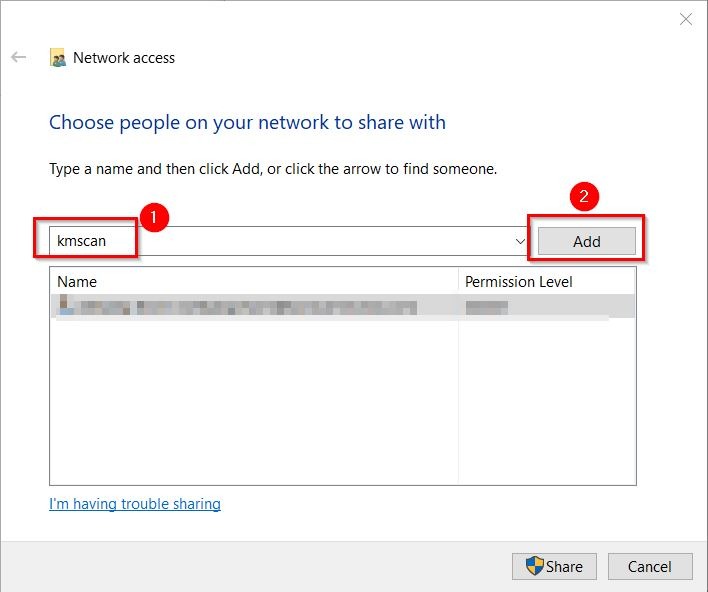
Task: Sort by the Permission Level column header
Action: click(546, 281)
